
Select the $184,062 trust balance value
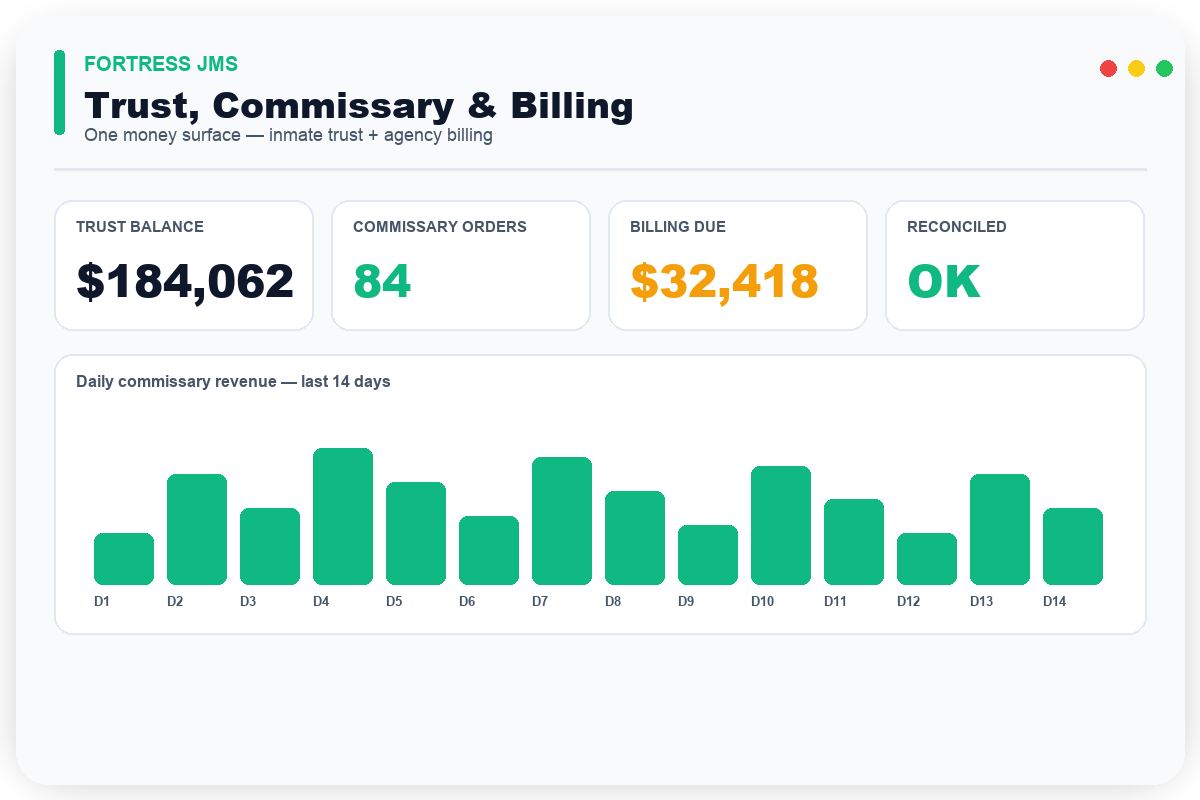[x=185, y=282]
